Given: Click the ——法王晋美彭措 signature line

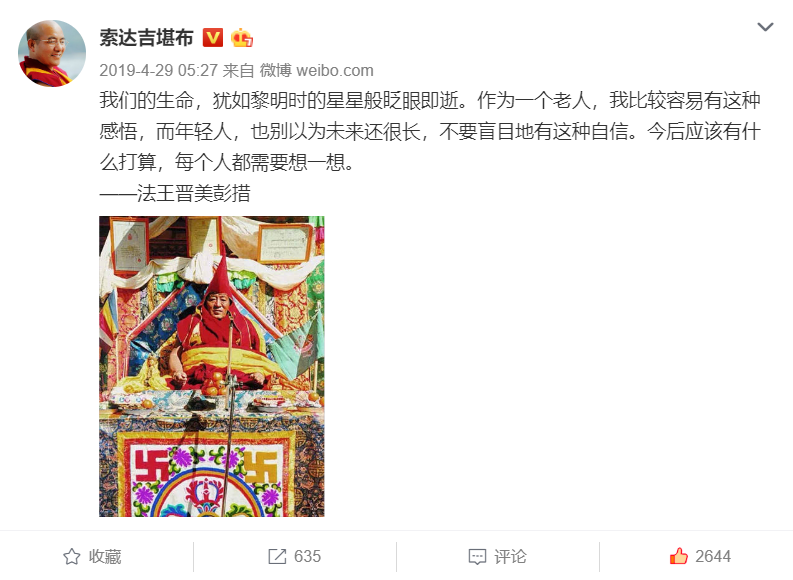Looking at the screenshot, I should (175, 193).
